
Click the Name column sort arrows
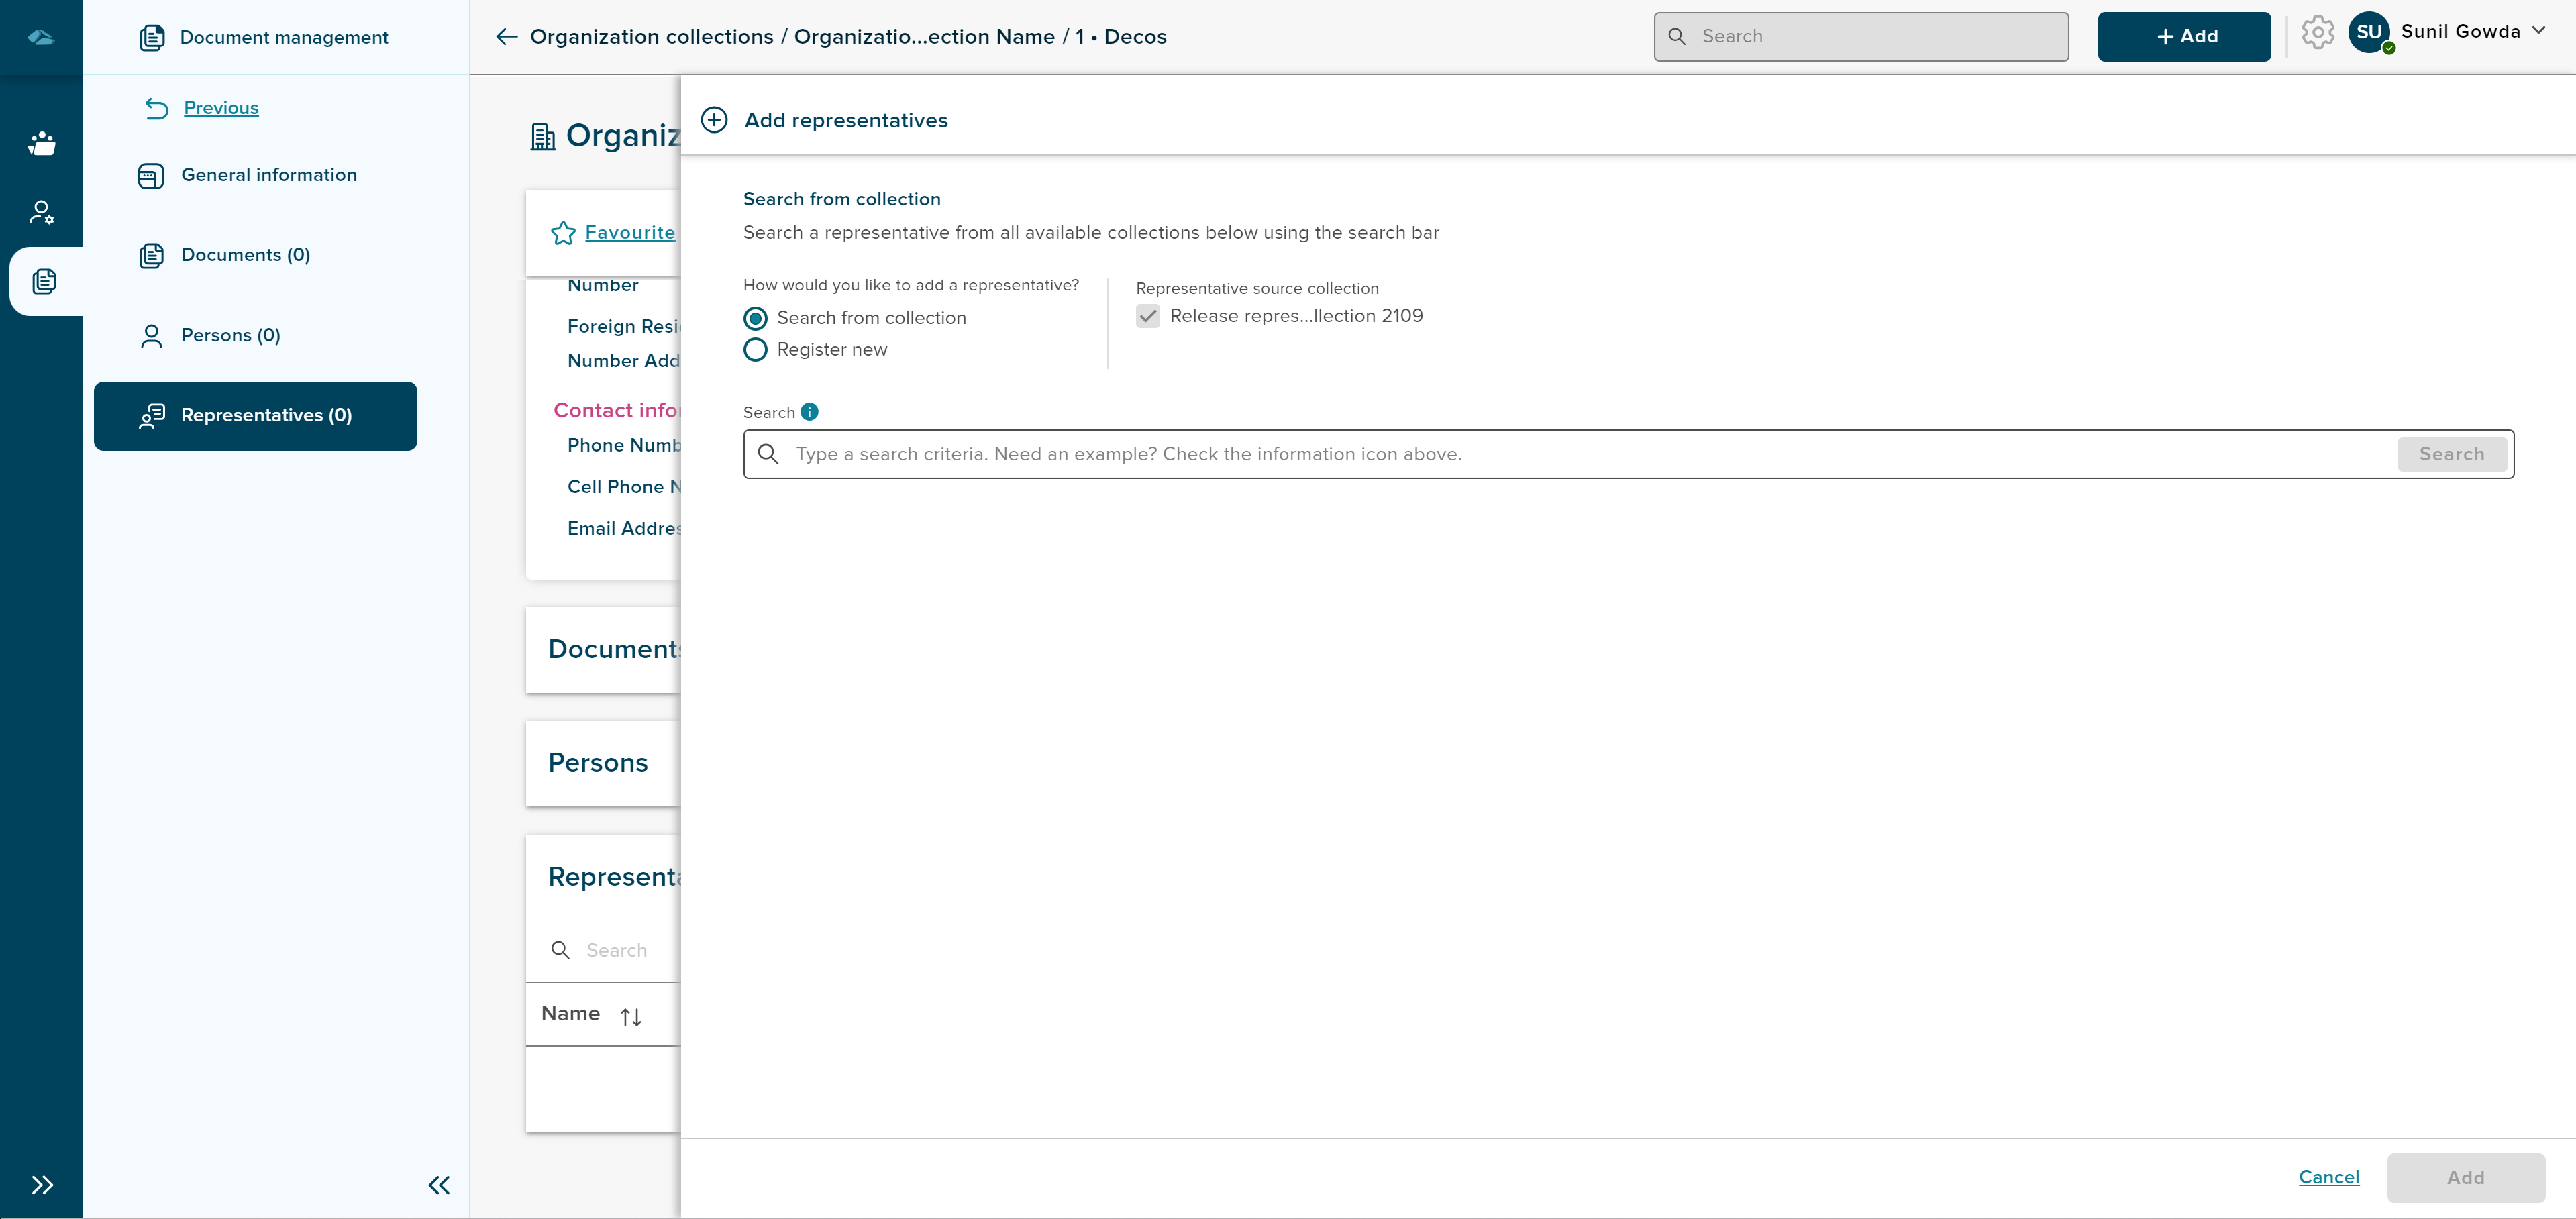tap(630, 1017)
